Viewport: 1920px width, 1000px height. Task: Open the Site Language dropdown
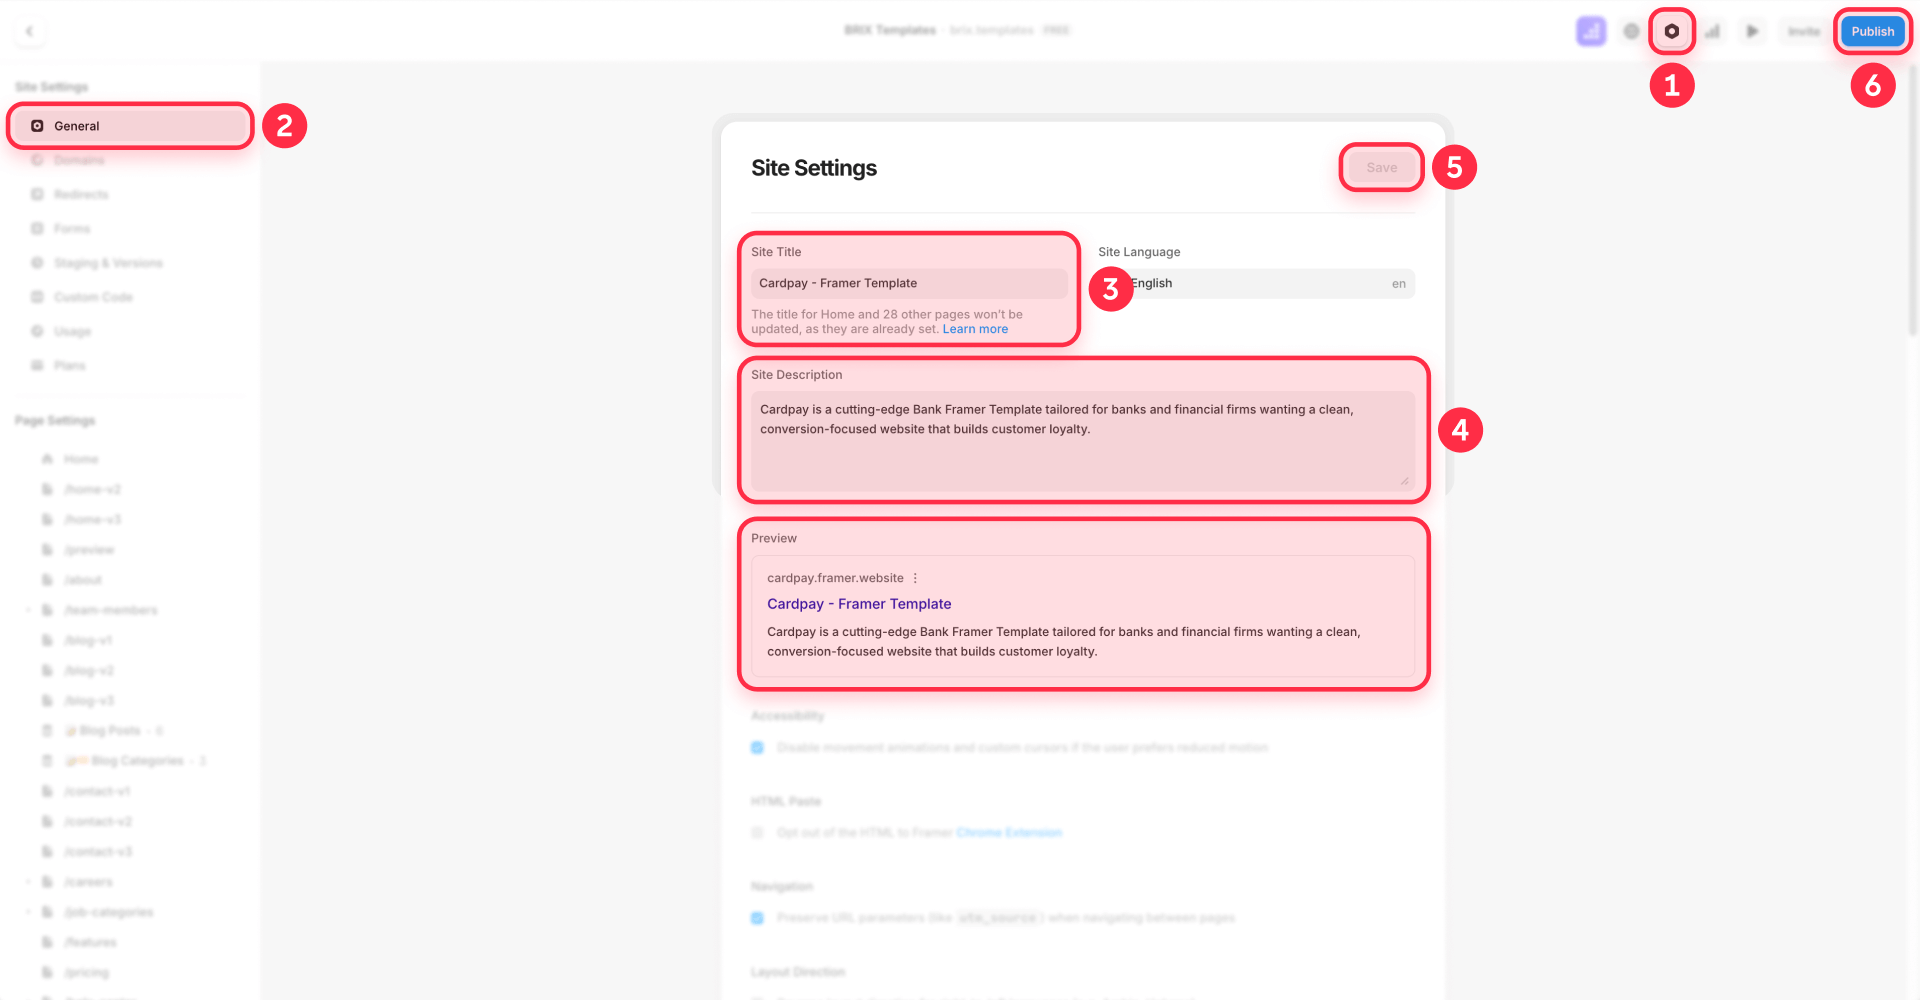point(1256,283)
